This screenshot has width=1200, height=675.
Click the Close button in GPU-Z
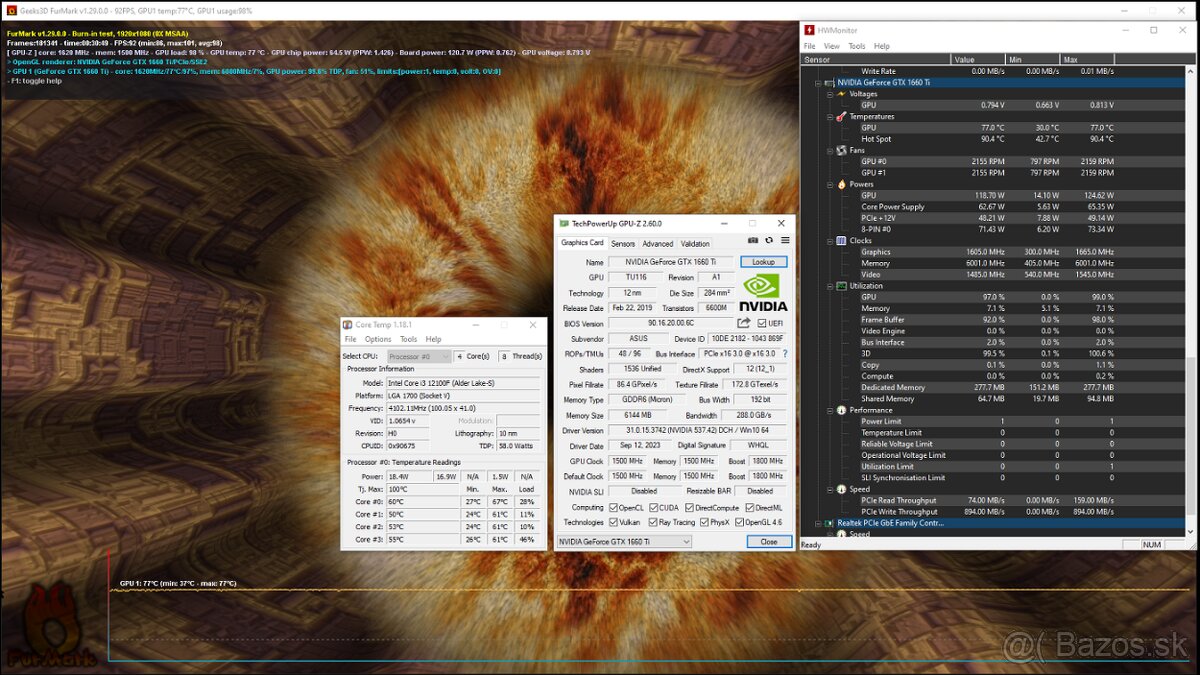point(769,541)
